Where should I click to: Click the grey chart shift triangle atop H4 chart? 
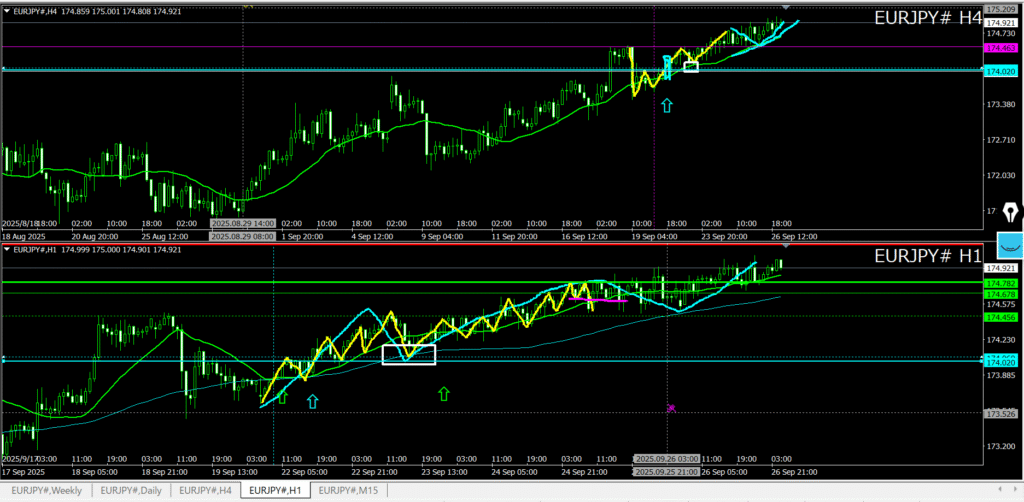pos(785,8)
